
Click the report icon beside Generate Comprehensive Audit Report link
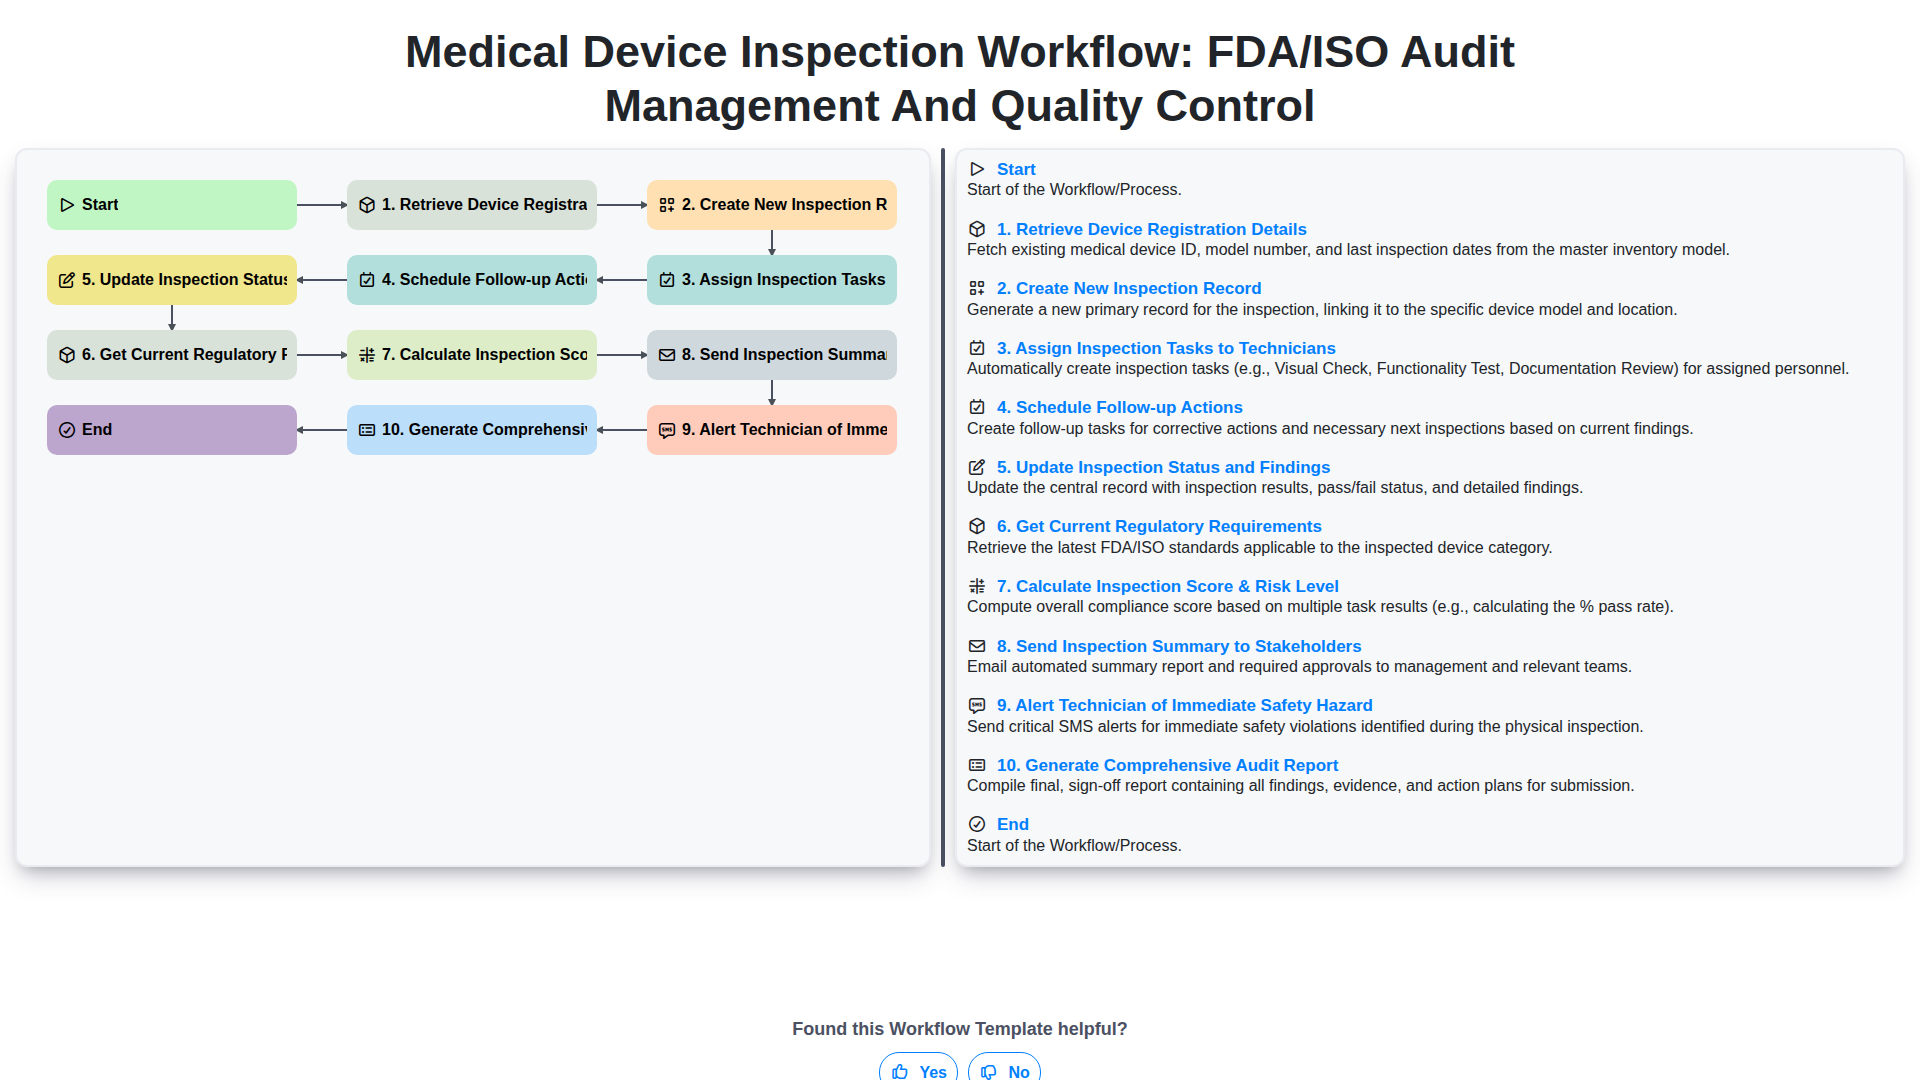click(x=977, y=765)
